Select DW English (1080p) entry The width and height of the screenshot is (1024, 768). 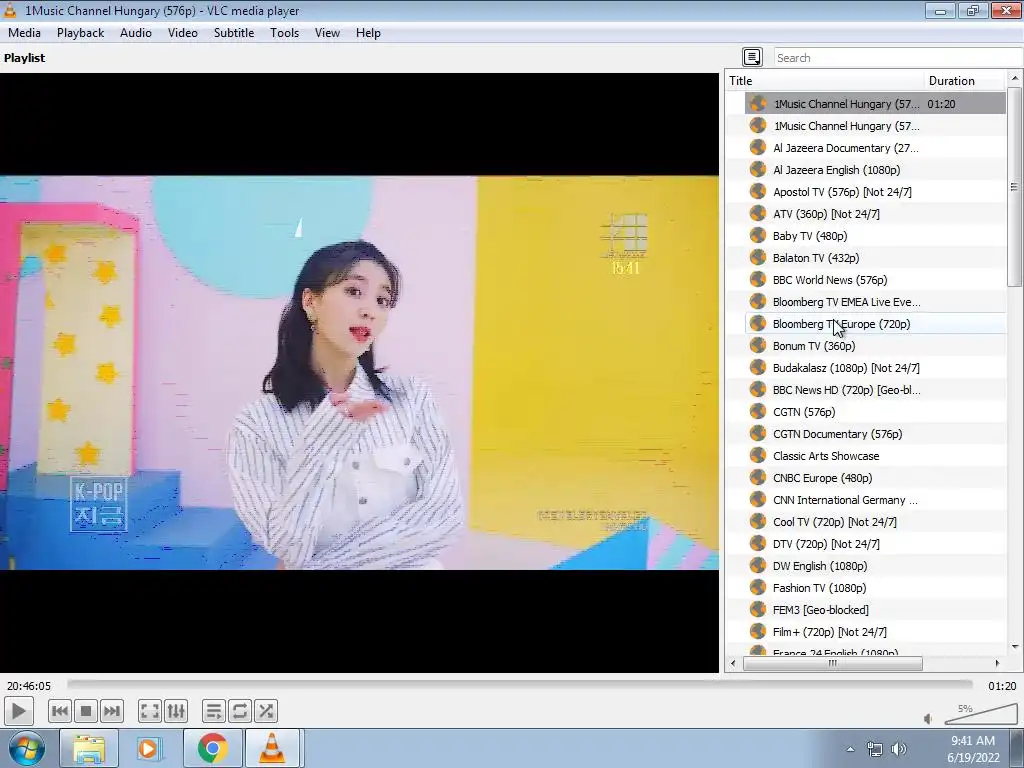[x=875, y=566]
